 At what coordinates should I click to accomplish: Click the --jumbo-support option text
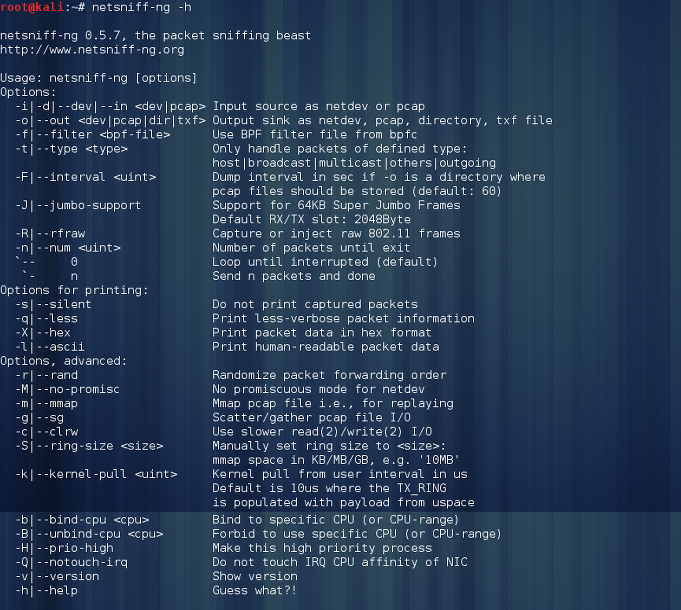coord(78,205)
